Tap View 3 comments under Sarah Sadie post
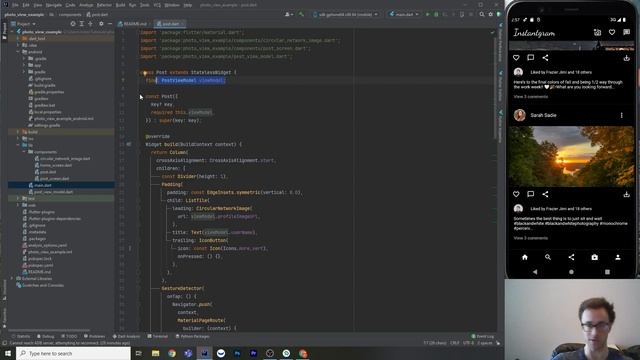The height and width of the screenshot is (360, 640). click(x=531, y=238)
